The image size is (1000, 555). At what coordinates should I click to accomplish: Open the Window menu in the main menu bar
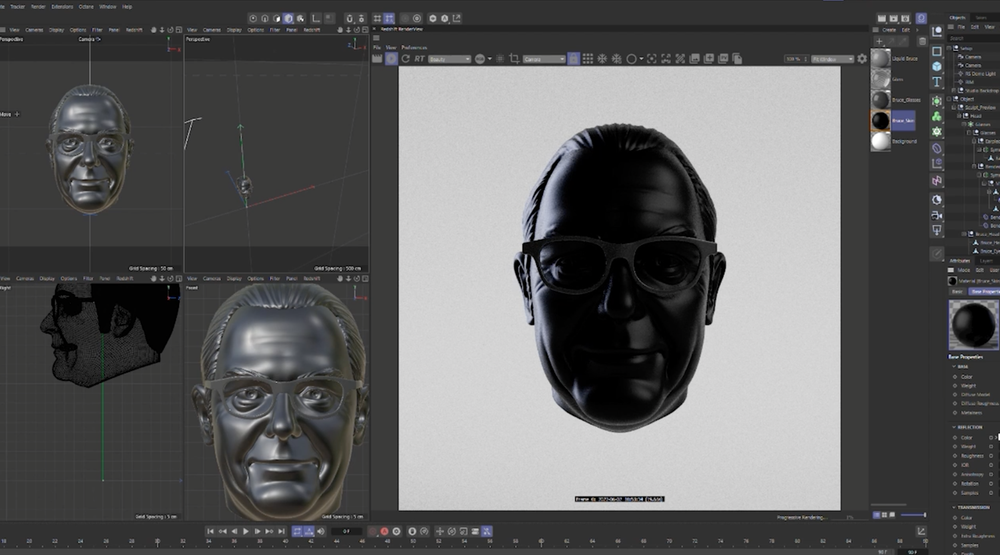(x=108, y=6)
